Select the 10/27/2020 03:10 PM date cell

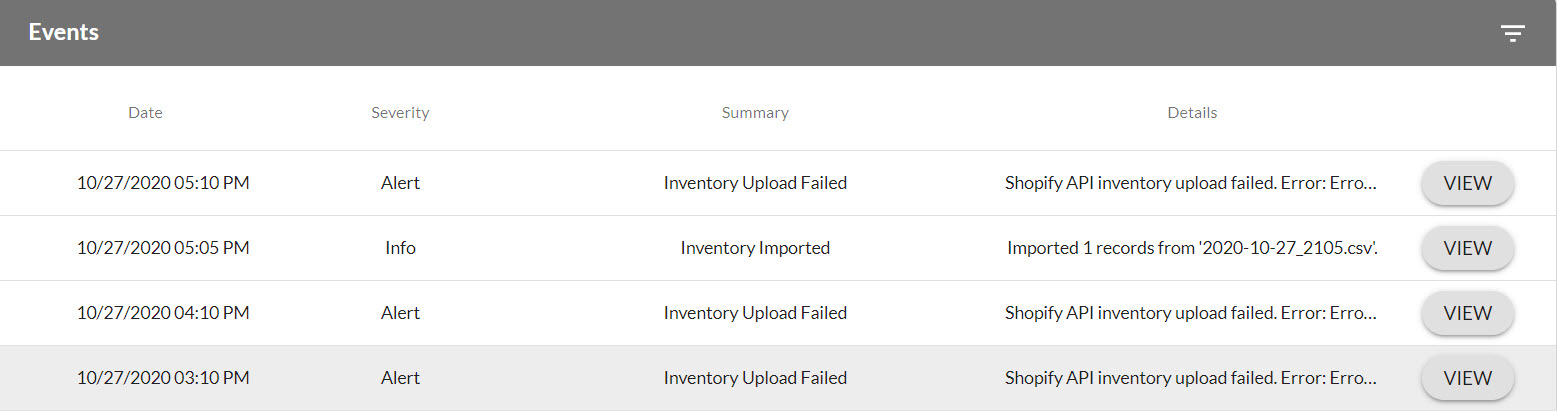click(163, 378)
